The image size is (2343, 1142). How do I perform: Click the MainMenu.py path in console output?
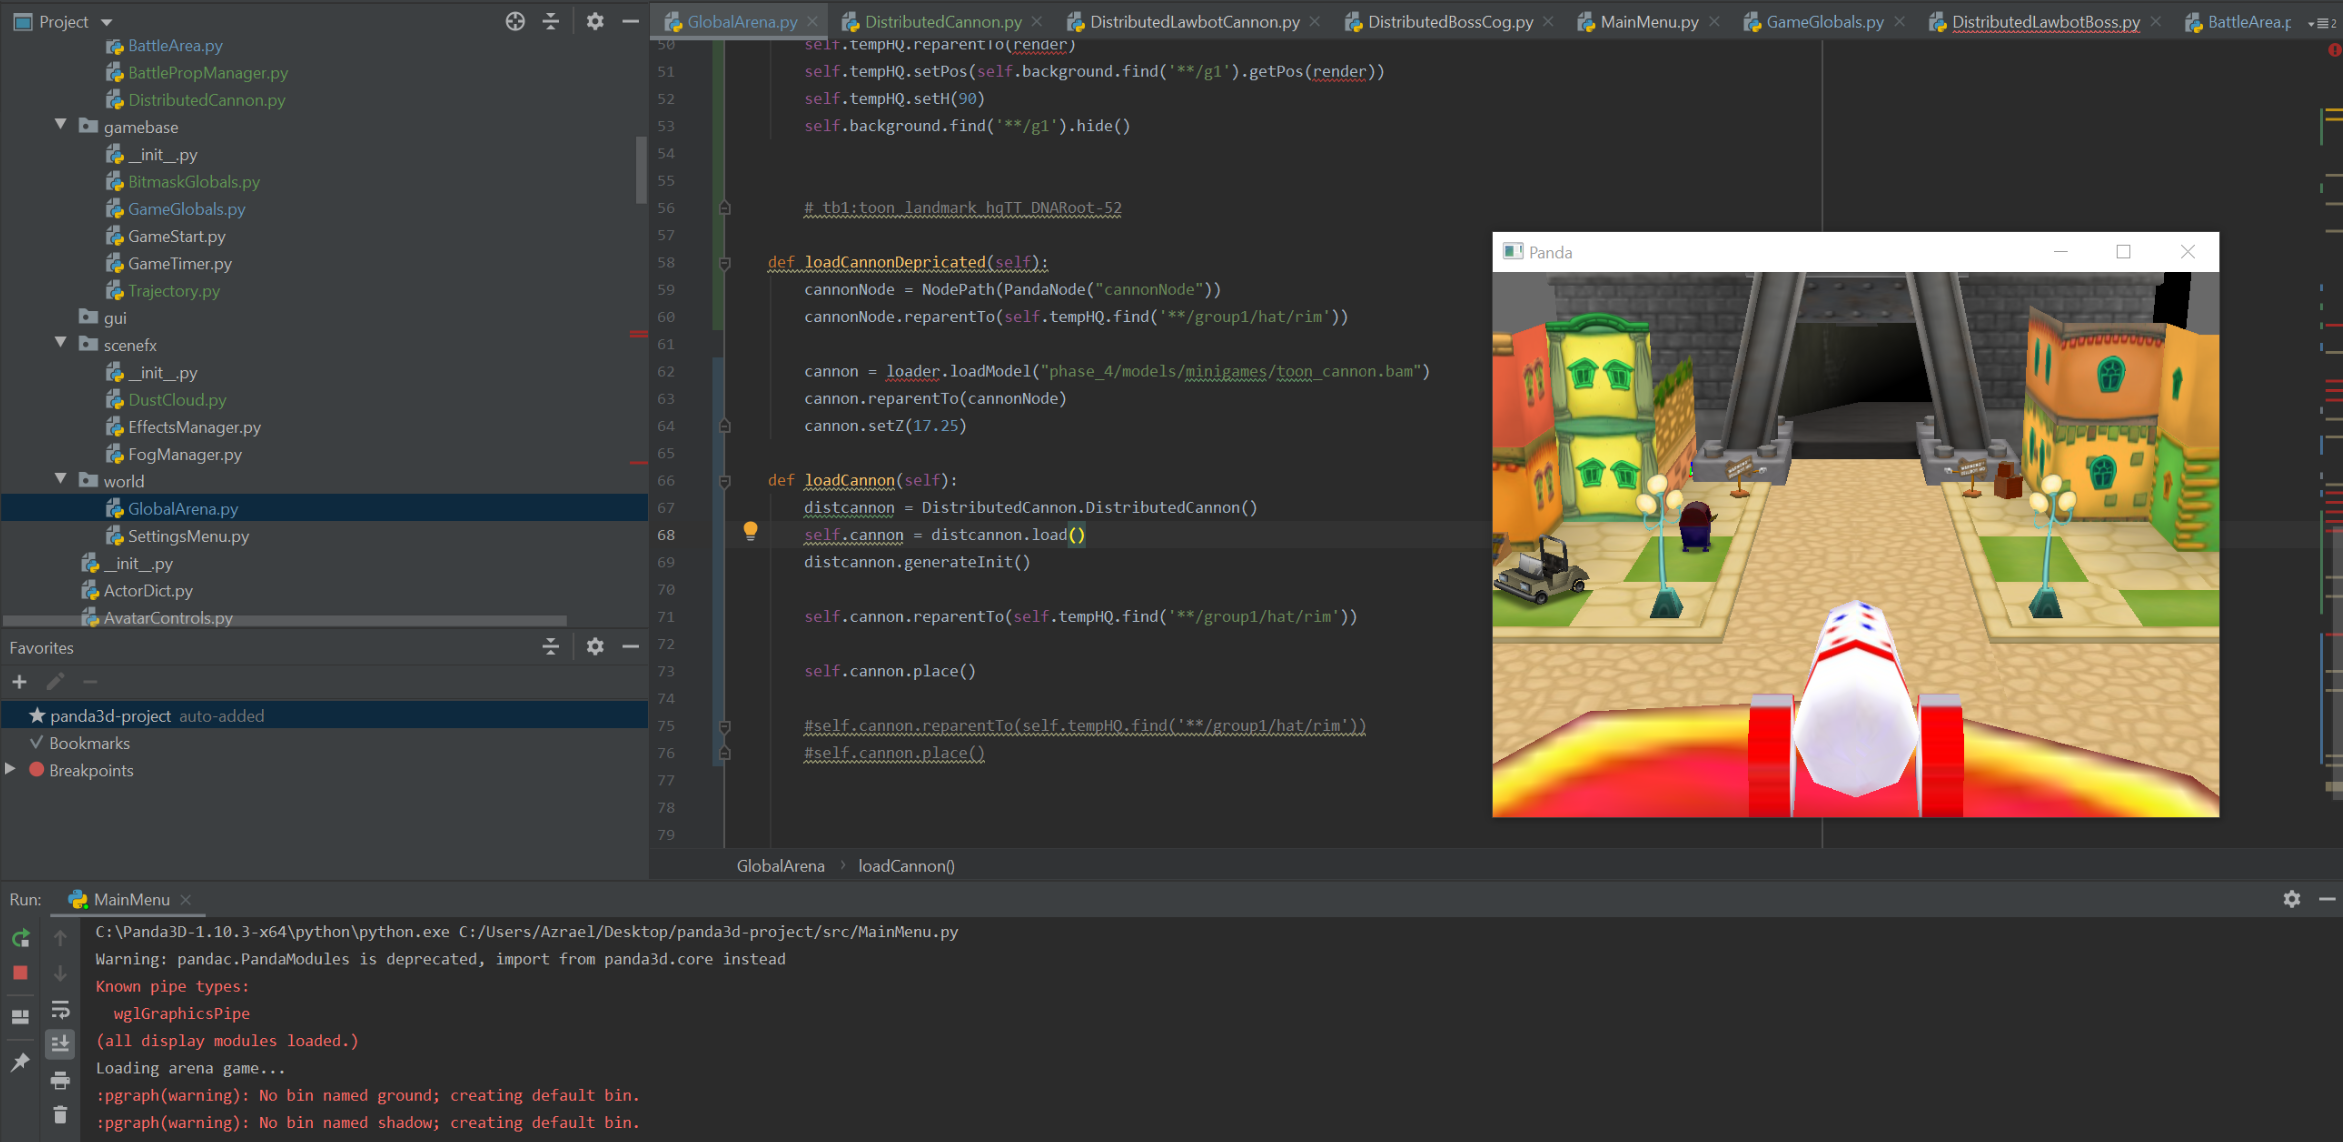coord(708,932)
